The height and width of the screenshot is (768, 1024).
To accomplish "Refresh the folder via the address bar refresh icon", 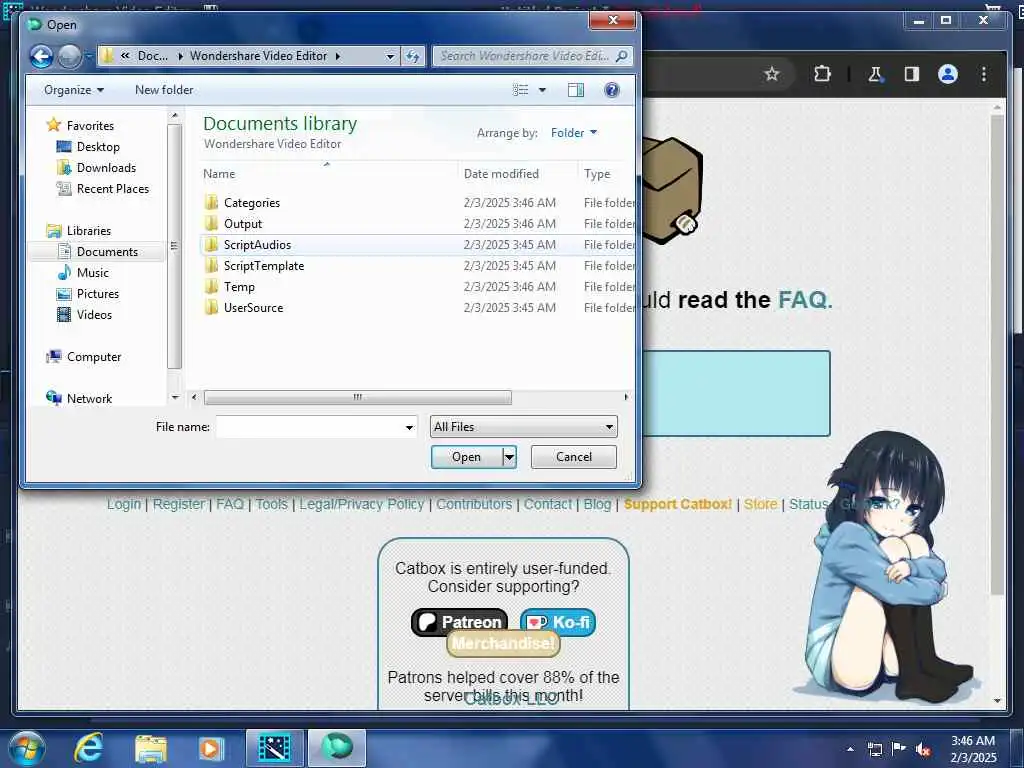I will (x=413, y=56).
